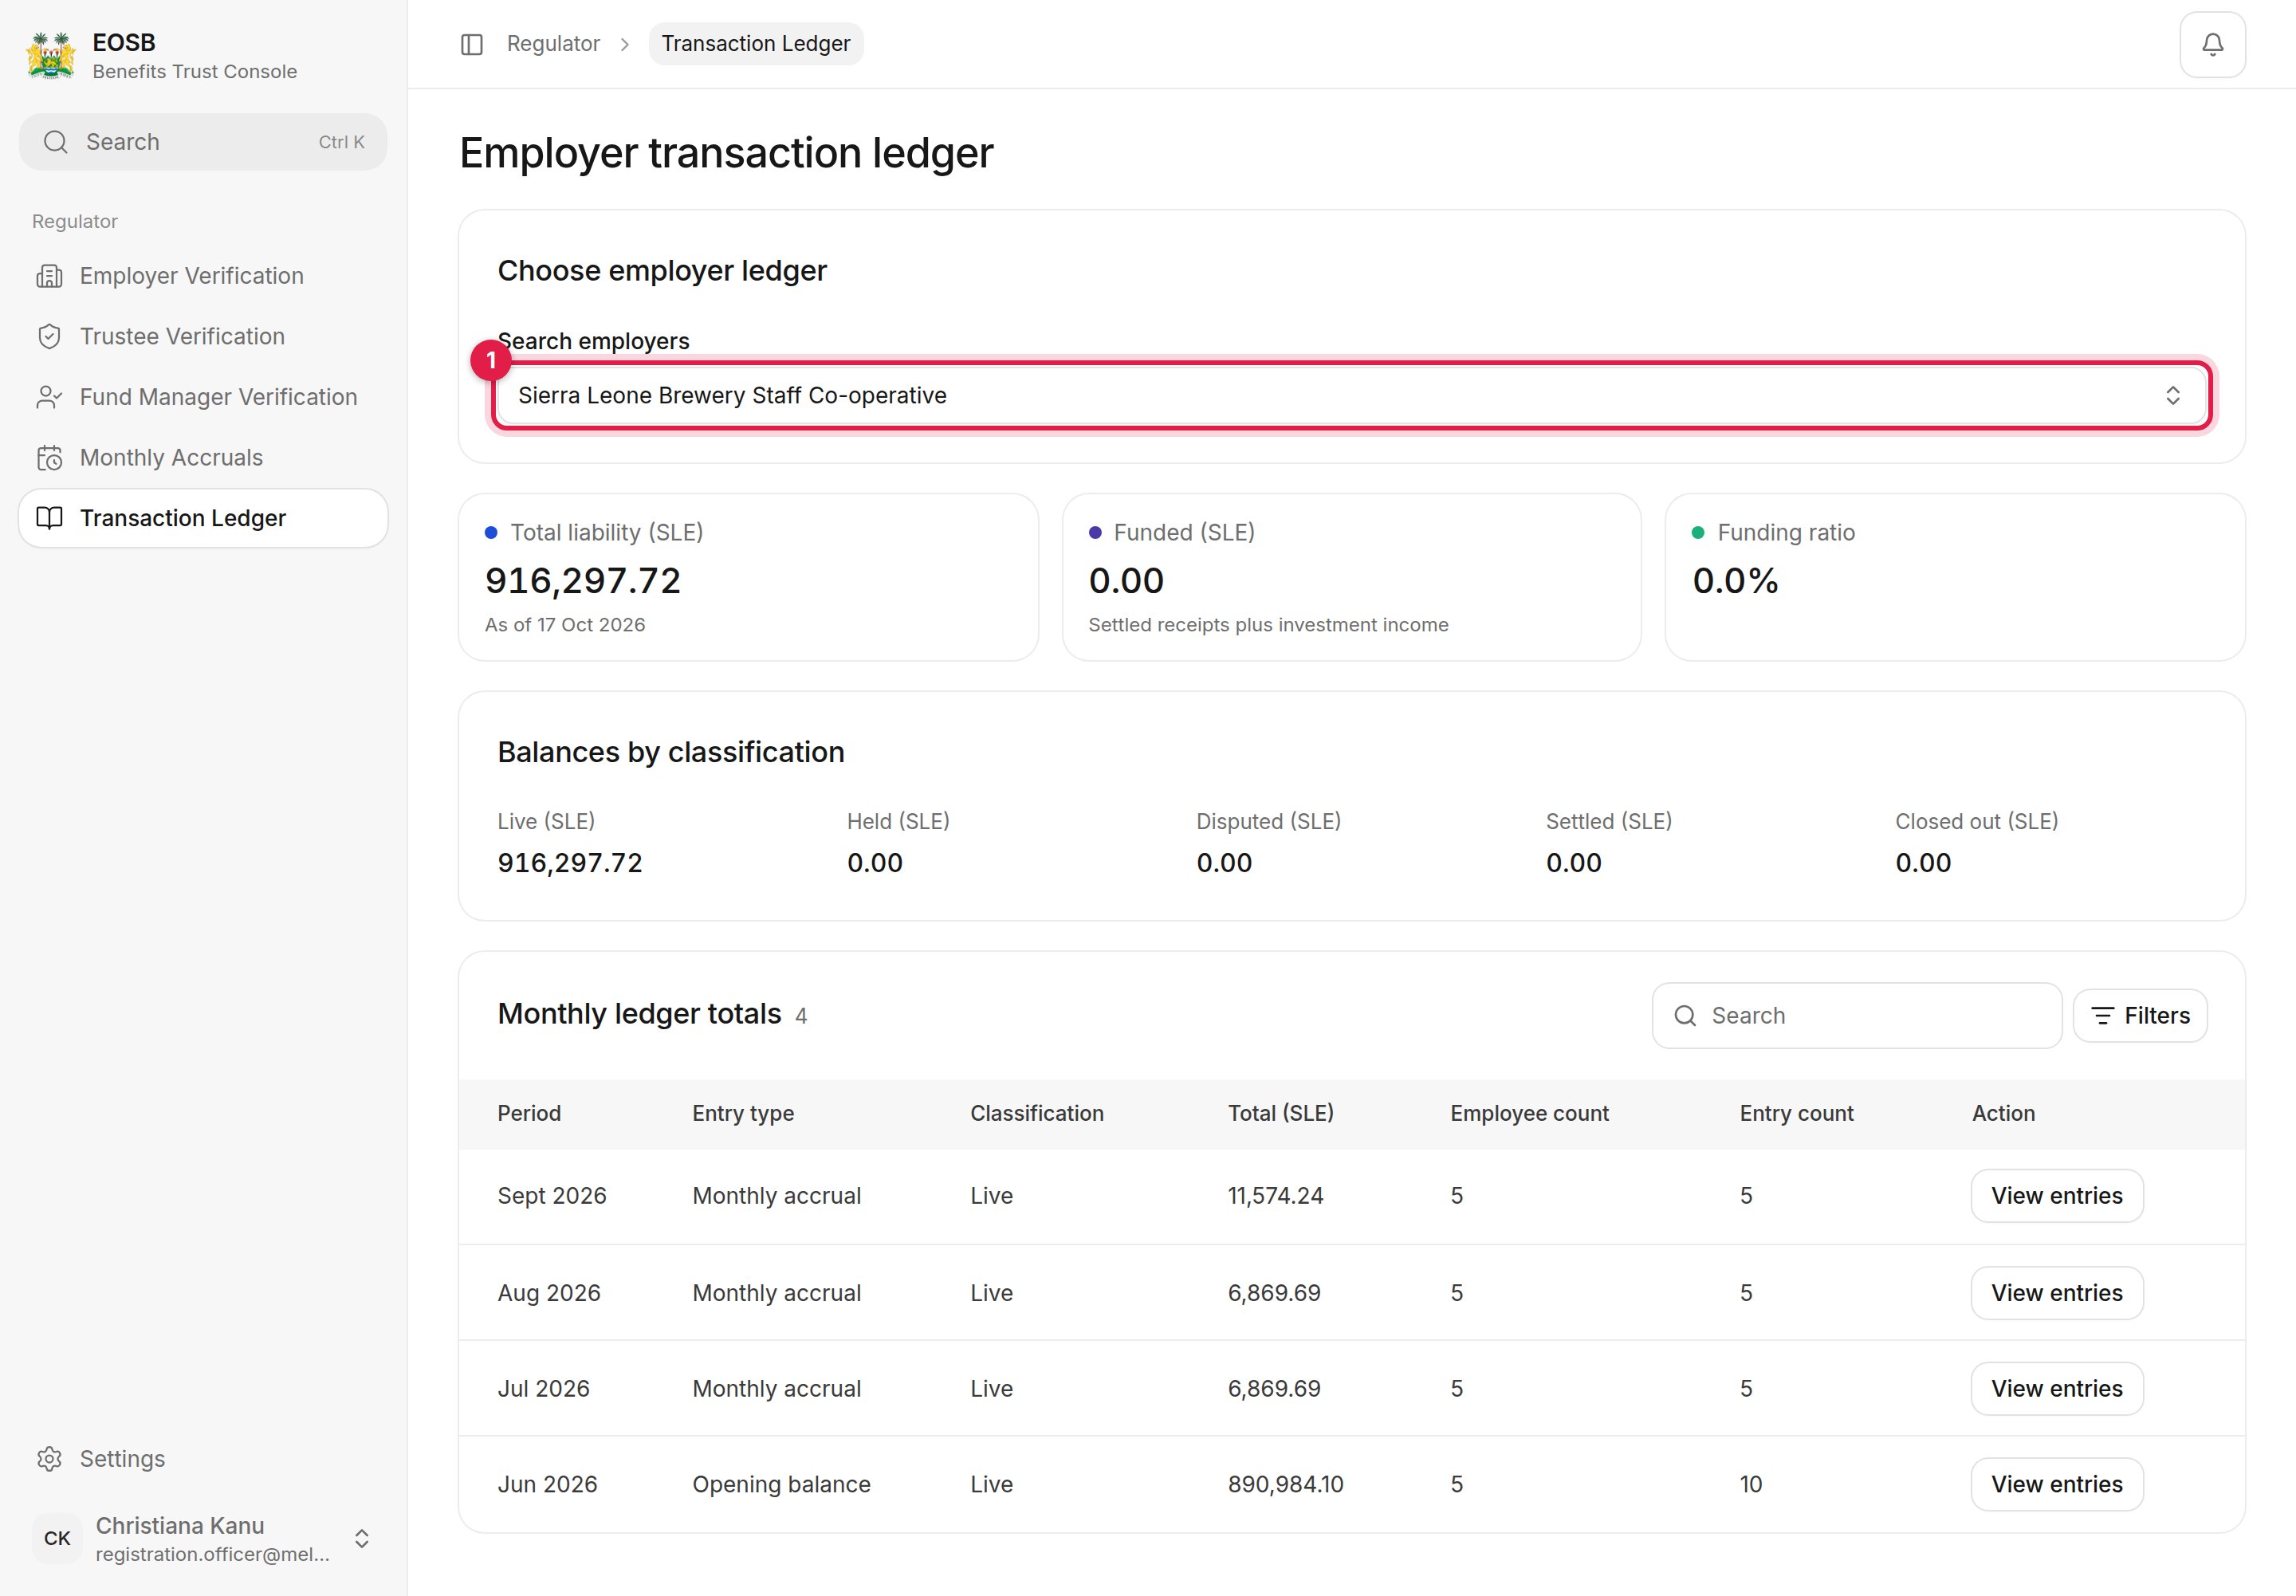2296x1596 pixels.
Task: Focus the sidebar Search field
Action: [203, 142]
